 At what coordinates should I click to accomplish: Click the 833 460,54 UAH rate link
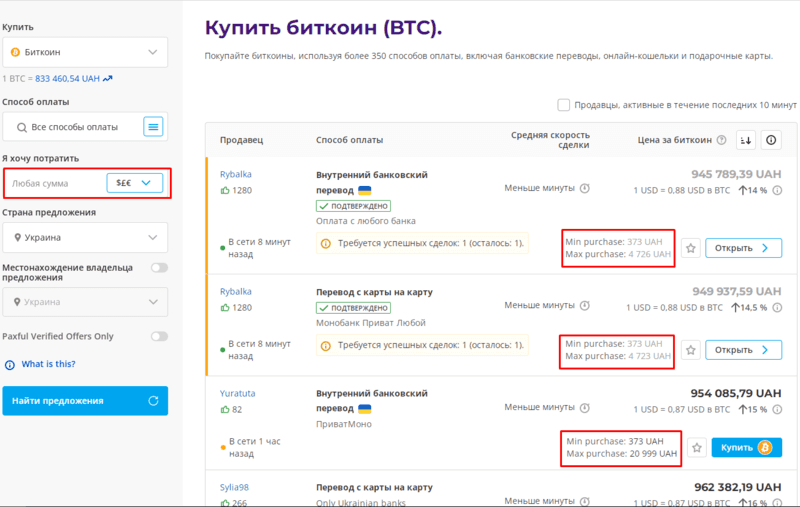tap(67, 79)
